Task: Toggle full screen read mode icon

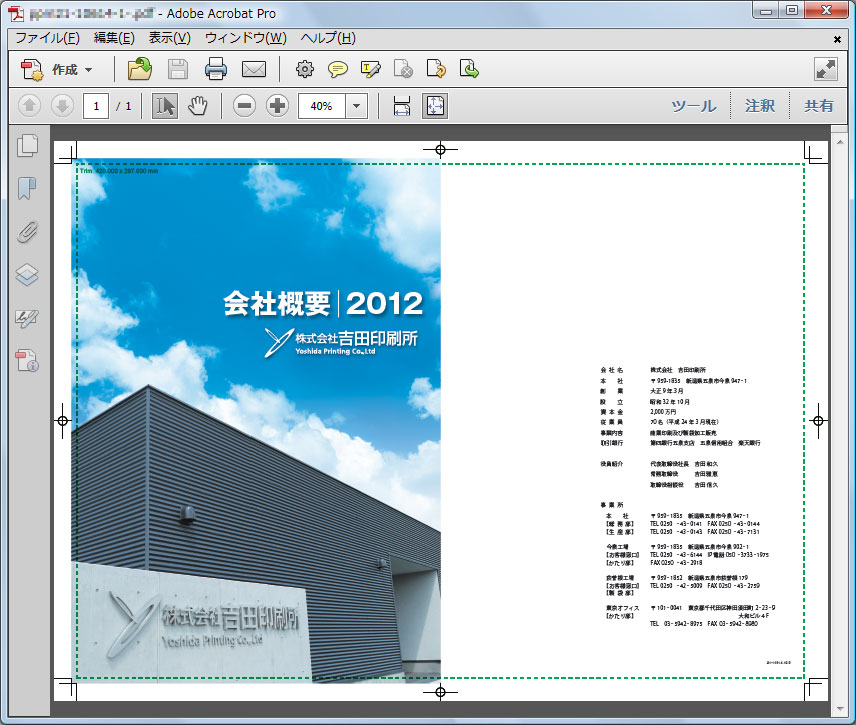Action: [x=825, y=69]
